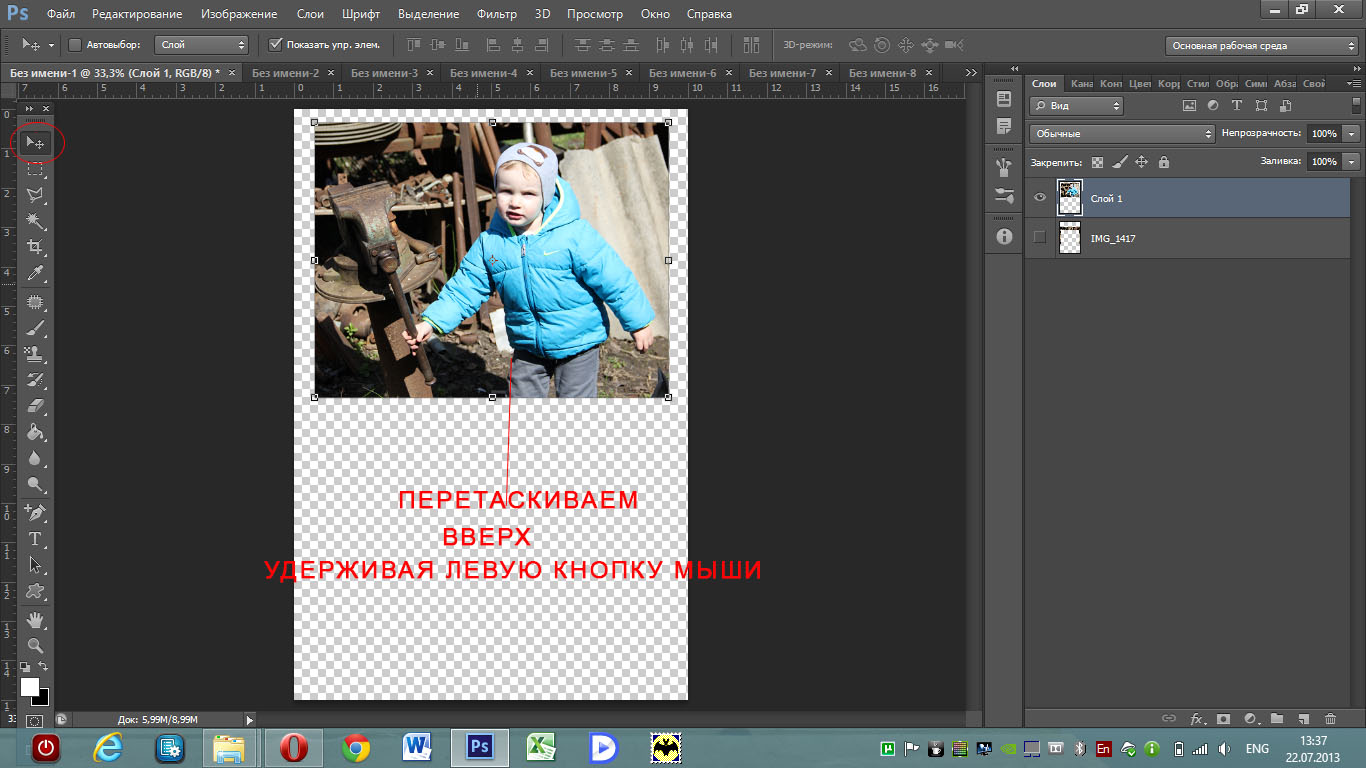The height and width of the screenshot is (768, 1366).
Task: Click the foreground color swatch
Action: coord(29,686)
